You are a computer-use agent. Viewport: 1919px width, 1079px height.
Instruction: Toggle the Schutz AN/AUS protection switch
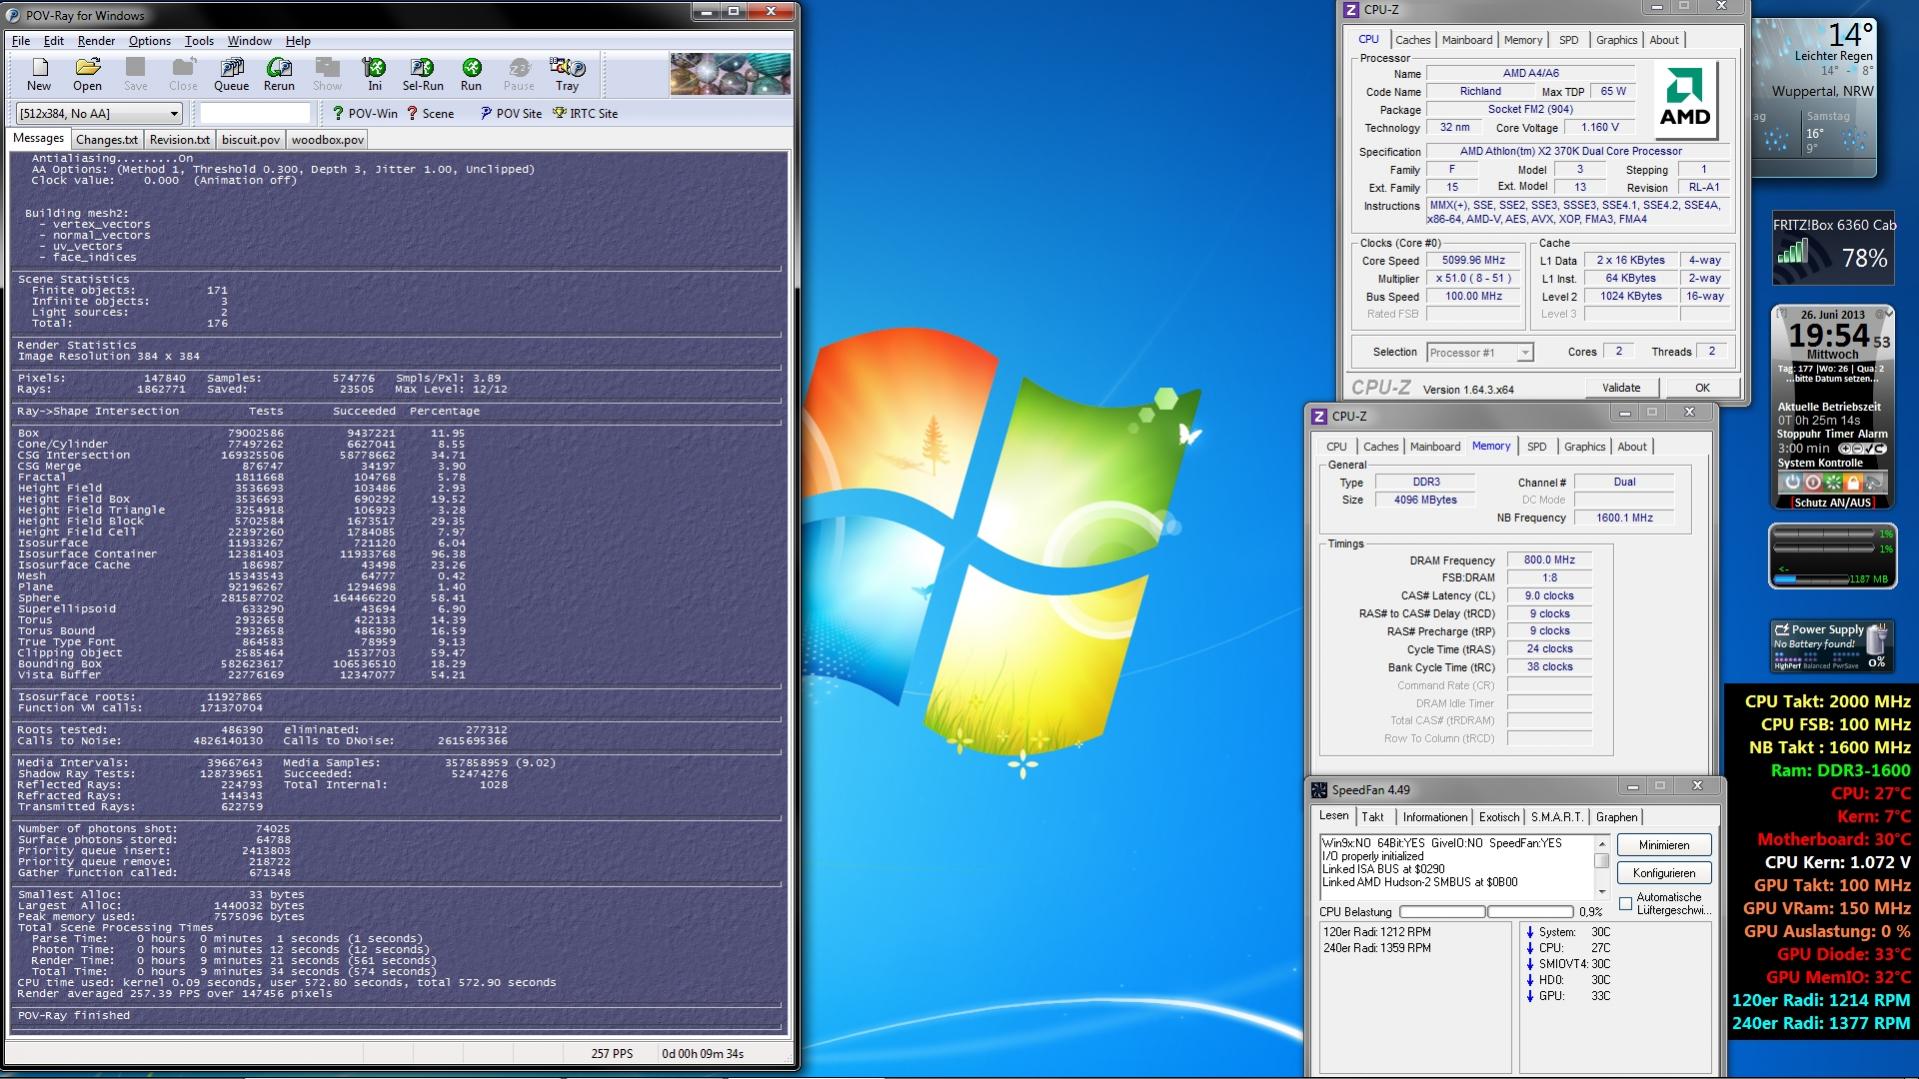pyautogui.click(x=1832, y=502)
